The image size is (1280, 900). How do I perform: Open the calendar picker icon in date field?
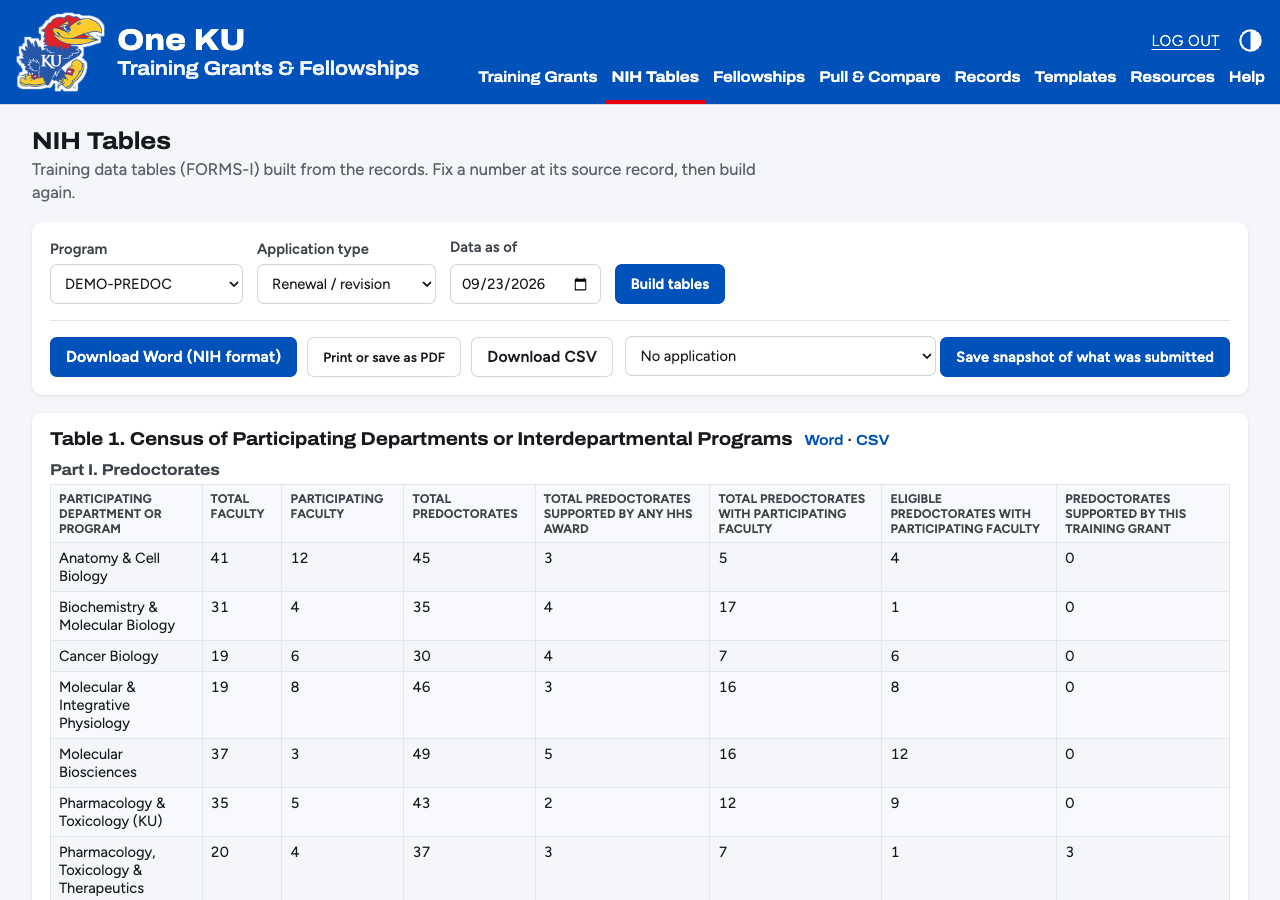(x=581, y=284)
